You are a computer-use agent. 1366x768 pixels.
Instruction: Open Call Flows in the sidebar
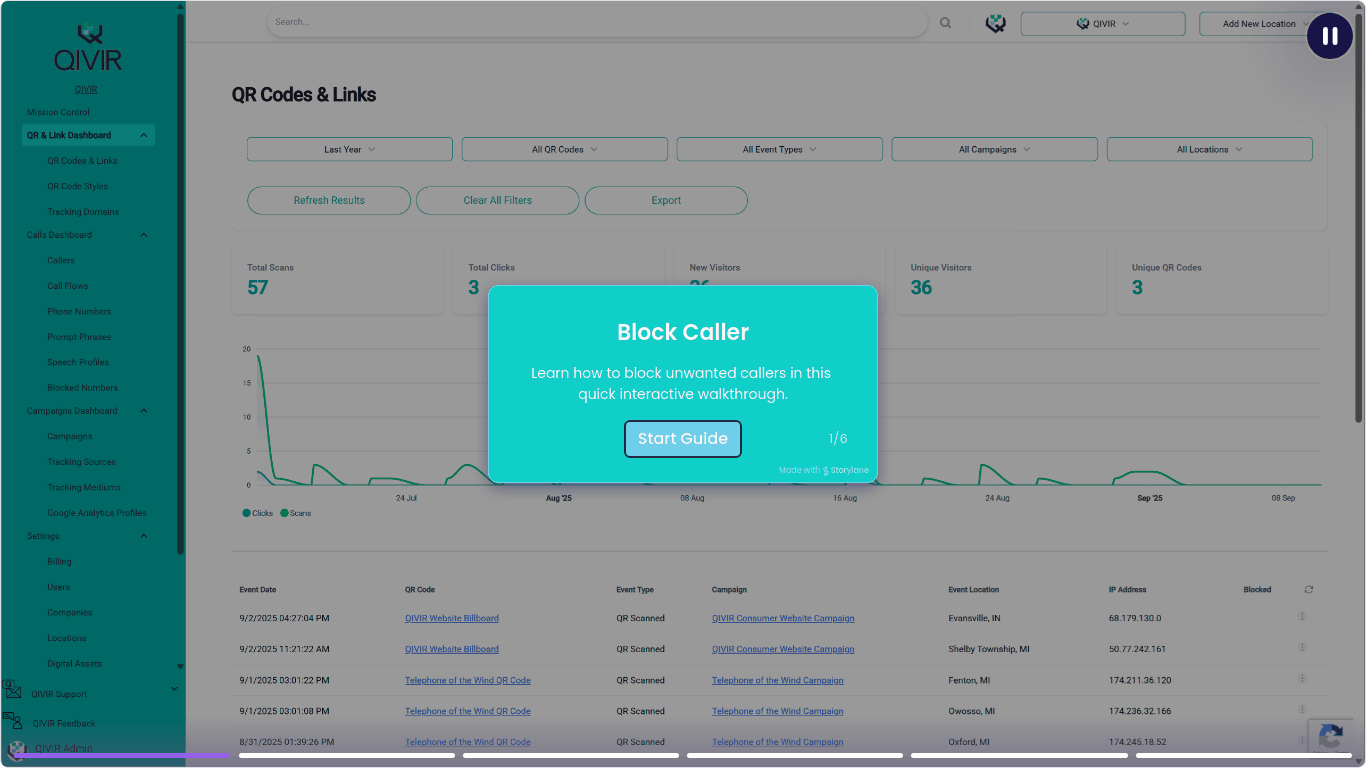pos(68,286)
